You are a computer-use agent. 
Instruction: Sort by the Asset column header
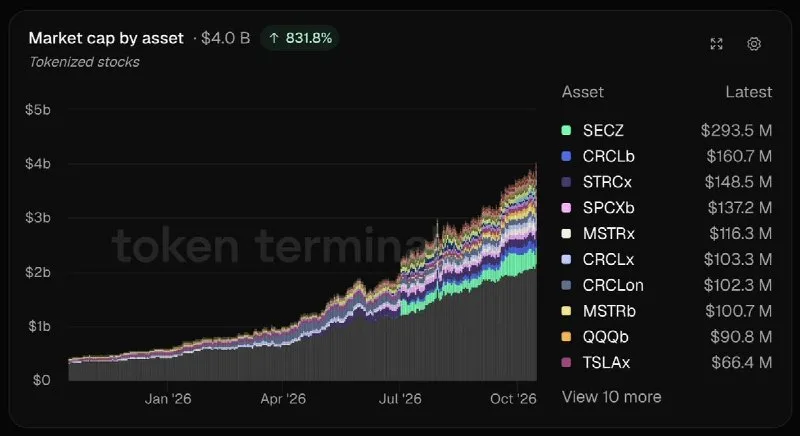click(583, 92)
